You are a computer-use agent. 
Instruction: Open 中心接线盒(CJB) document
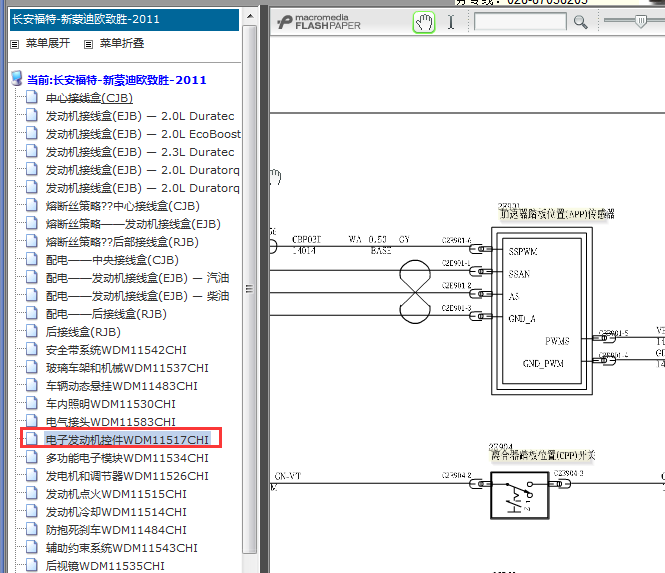(89, 98)
